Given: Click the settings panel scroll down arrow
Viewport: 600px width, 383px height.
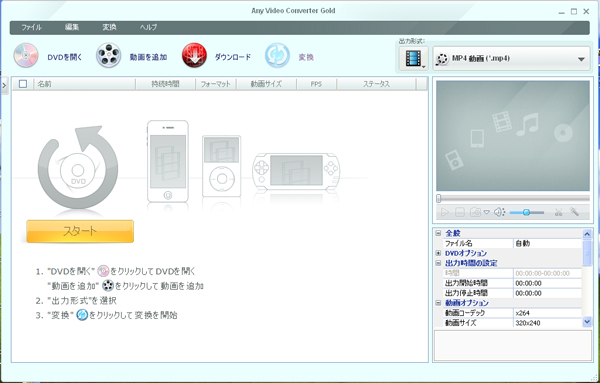Looking at the screenshot, I should (587, 322).
